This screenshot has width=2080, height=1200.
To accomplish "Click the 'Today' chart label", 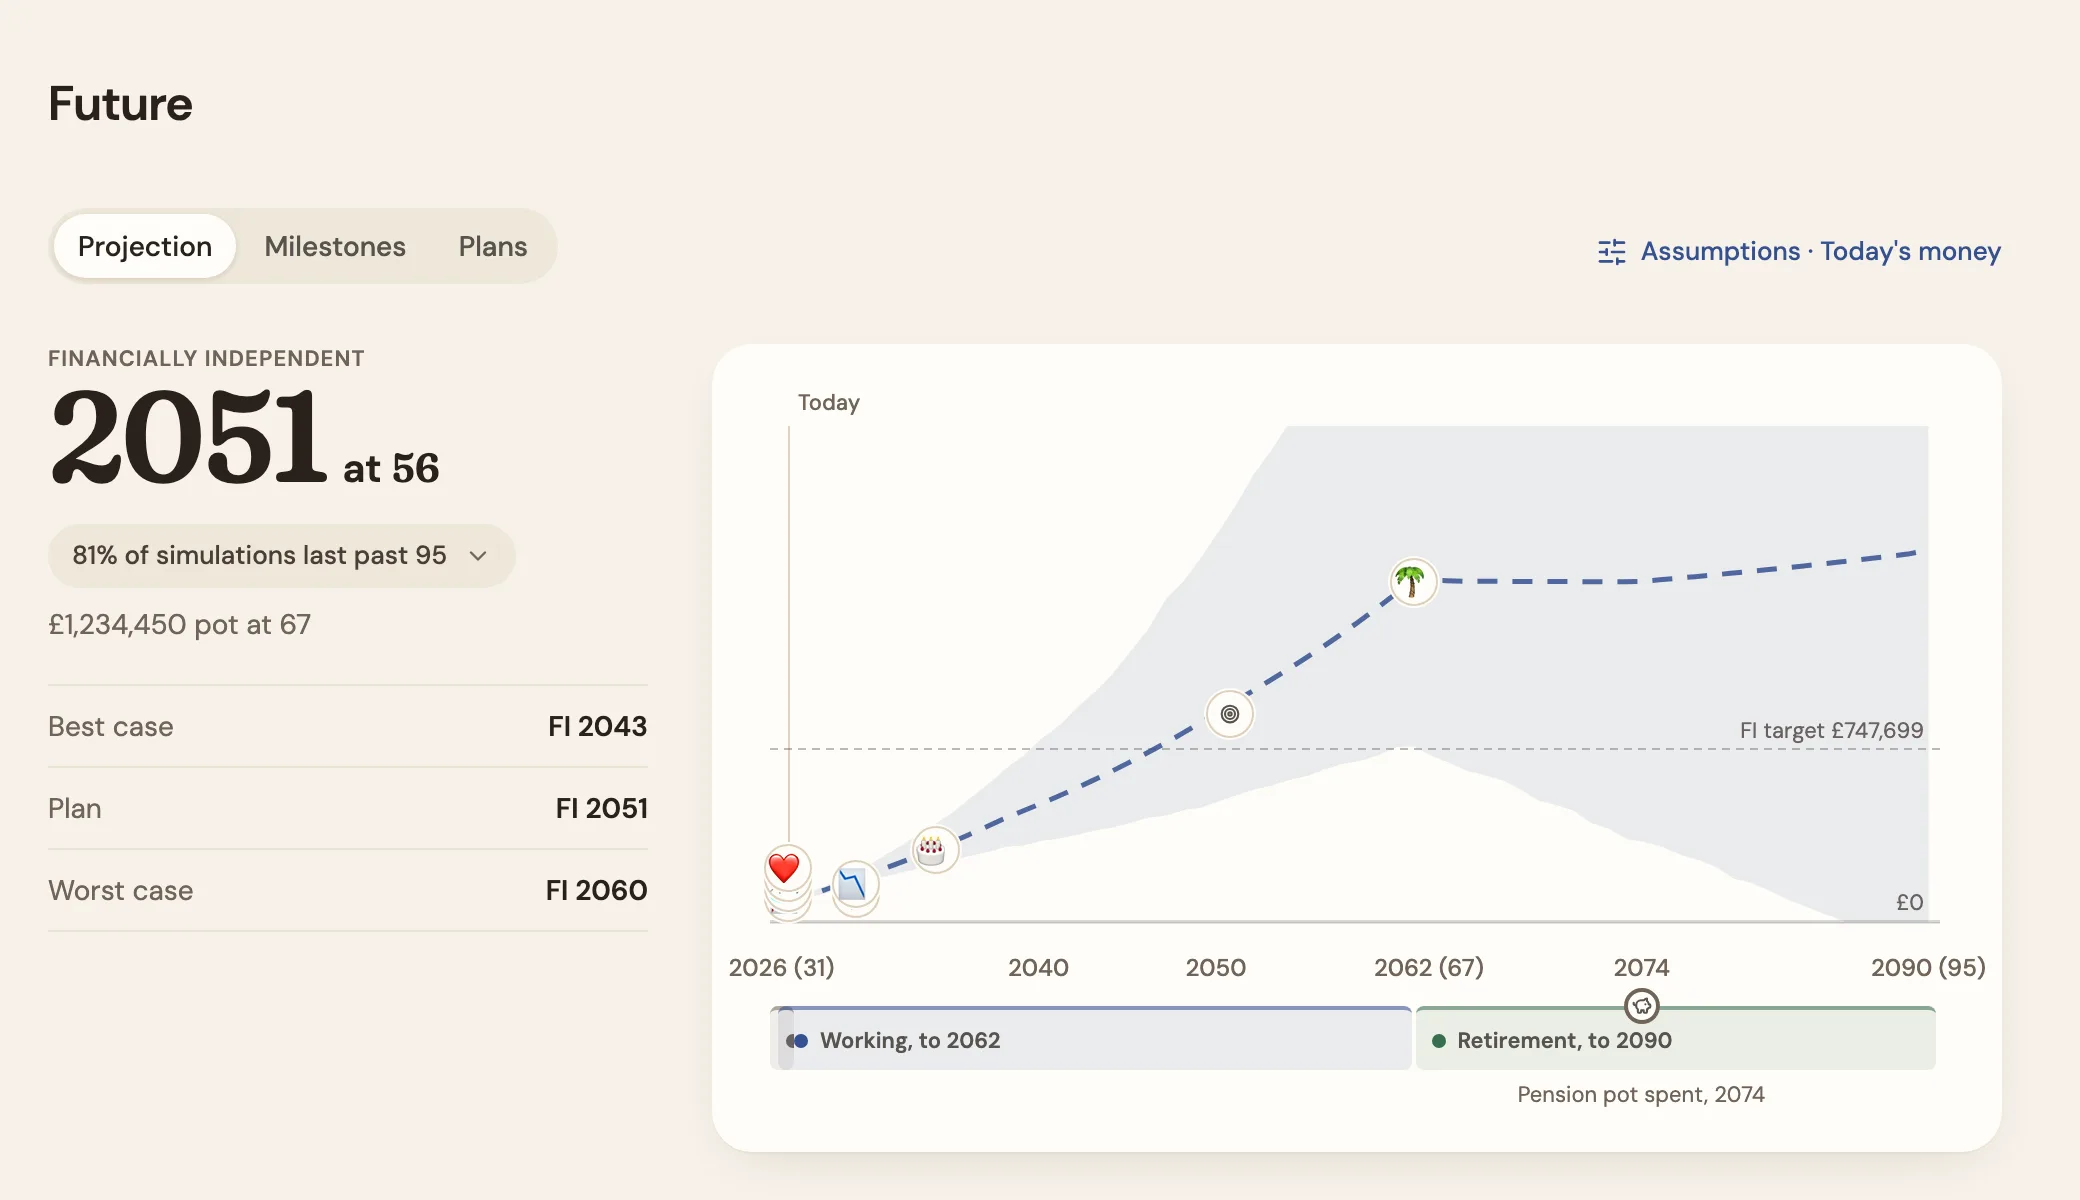I will tap(829, 402).
